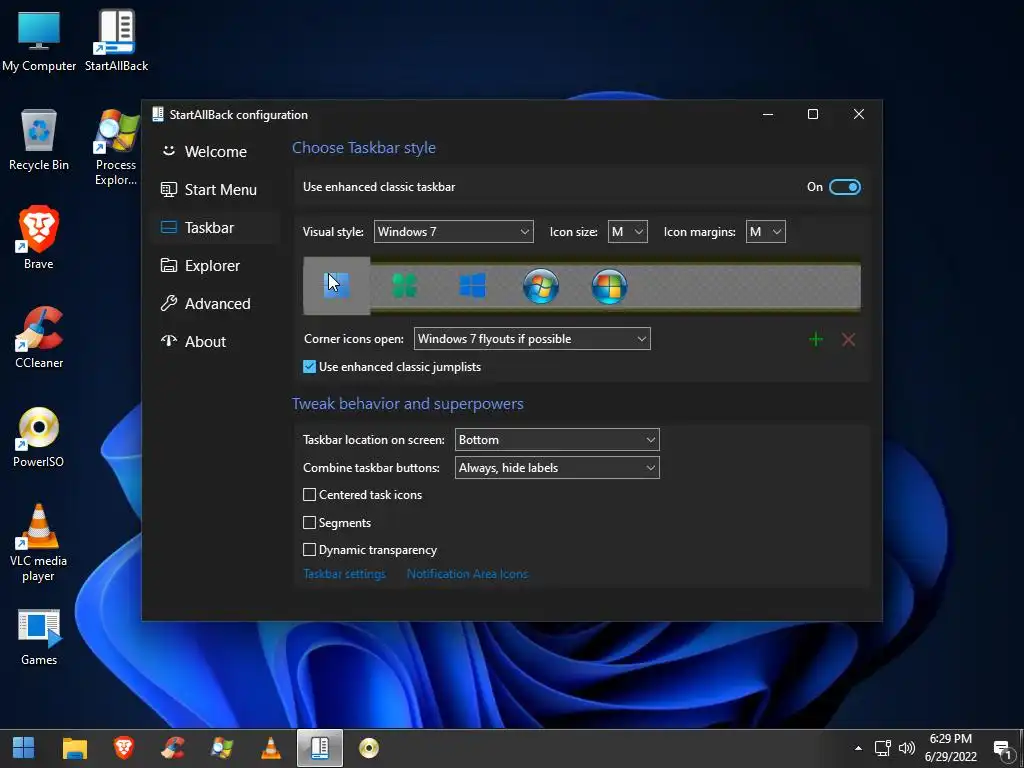Viewport: 1024px width, 768px height.
Task: Open the network tray icon
Action: pyautogui.click(x=883, y=748)
